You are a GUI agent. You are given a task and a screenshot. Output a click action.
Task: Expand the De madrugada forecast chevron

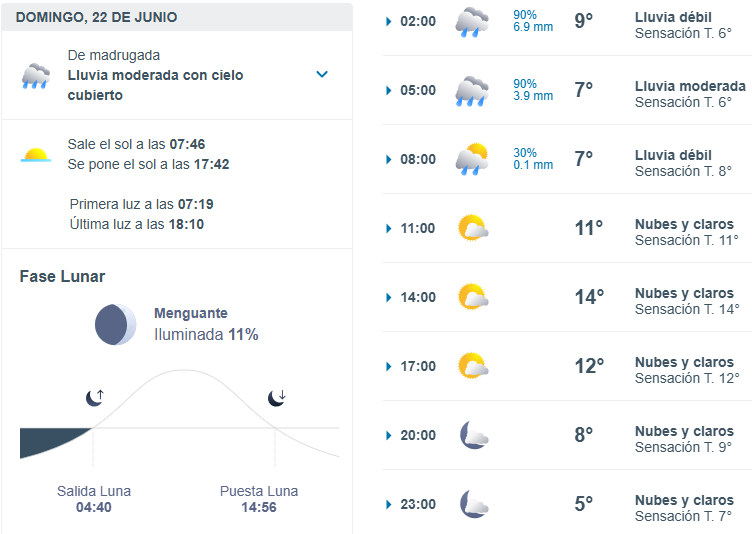click(322, 74)
